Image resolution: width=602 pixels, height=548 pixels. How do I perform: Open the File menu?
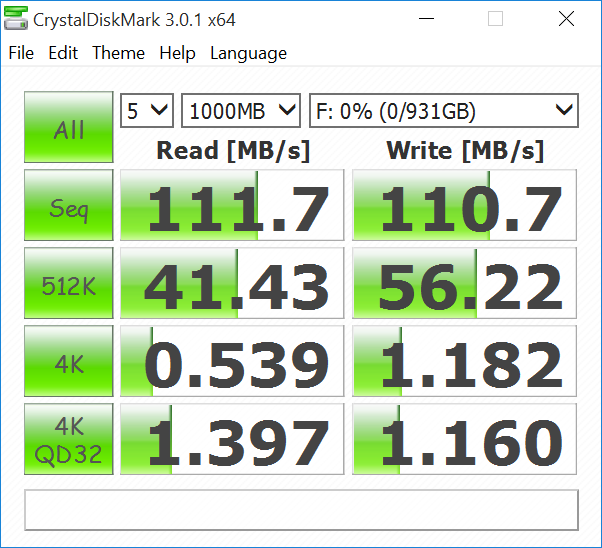[x=21, y=53]
